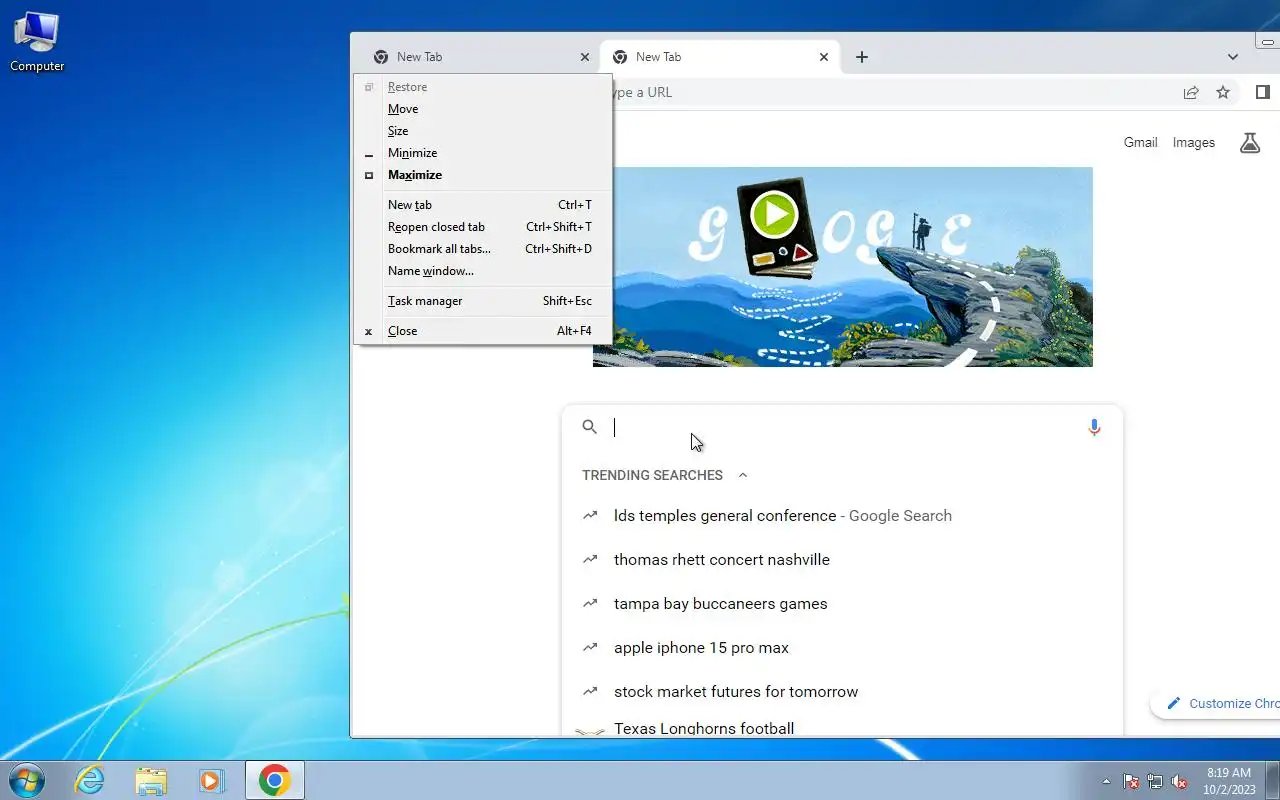Choose Maximize from the window menu

click(x=482, y=175)
